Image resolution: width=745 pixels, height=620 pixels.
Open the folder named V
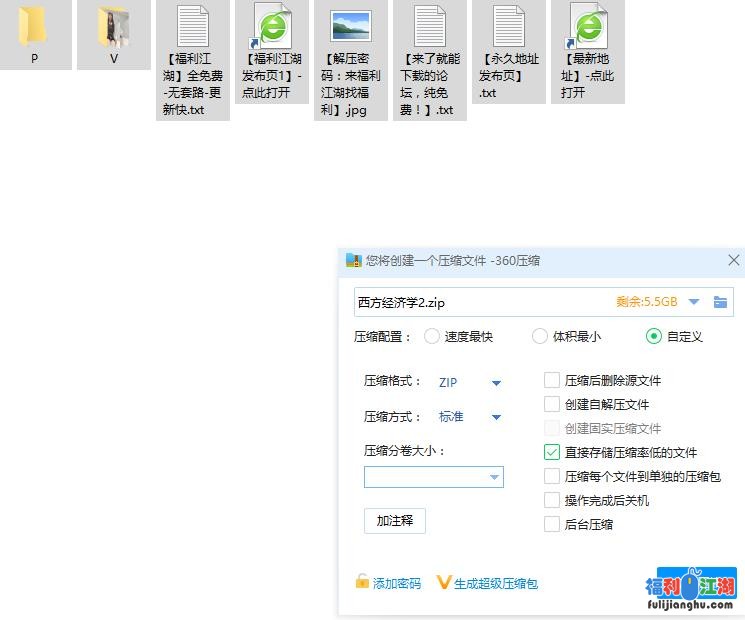113,27
